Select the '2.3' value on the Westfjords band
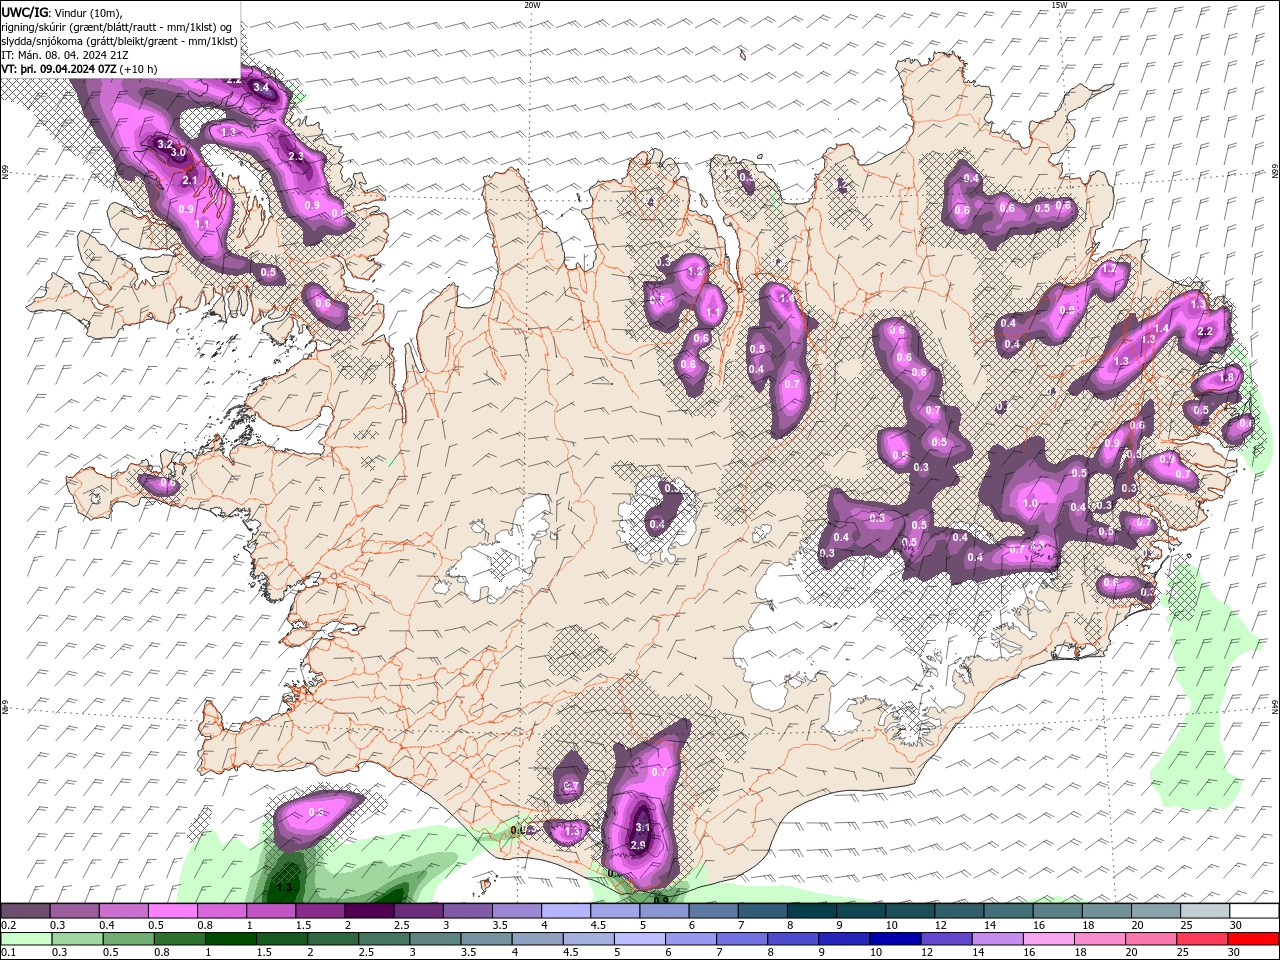The image size is (1280, 960). (296, 157)
